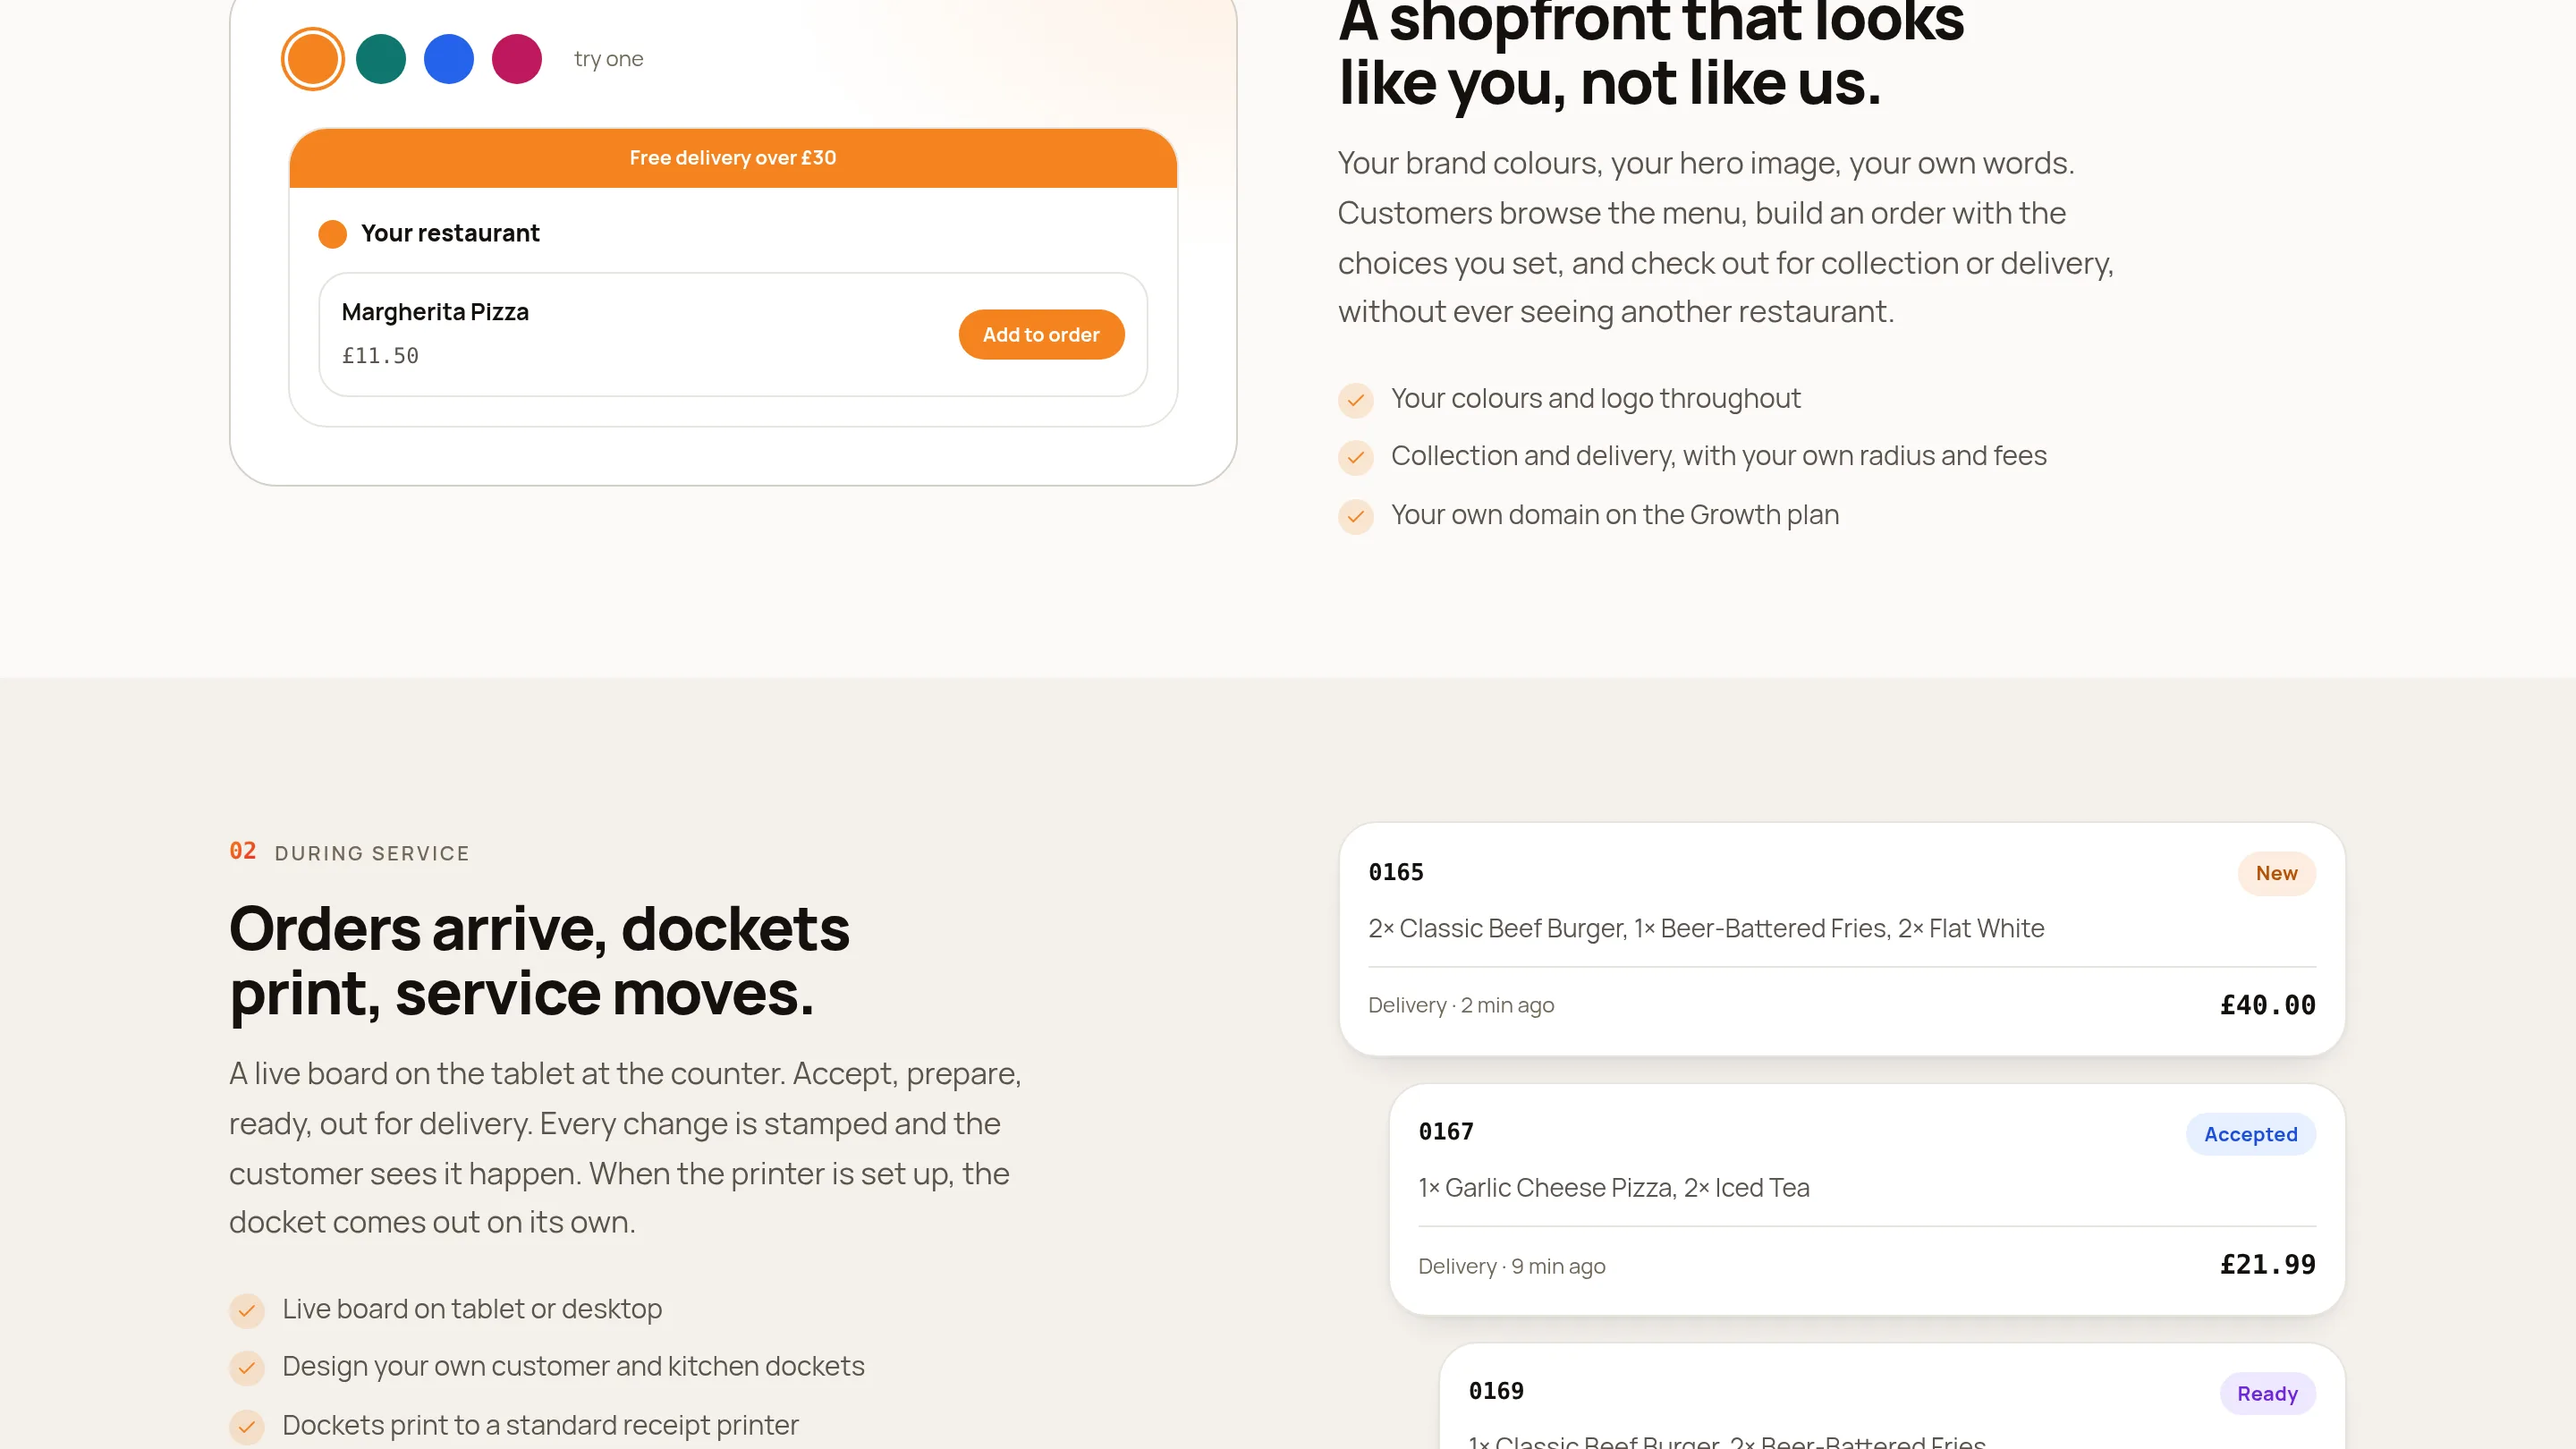The height and width of the screenshot is (1449, 2576).
Task: Click 'Delivery · 9 min ago' text
Action: 1512,1267
